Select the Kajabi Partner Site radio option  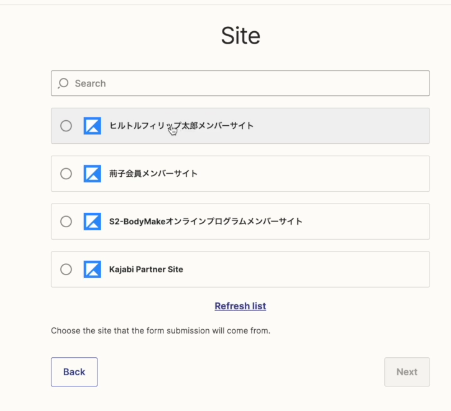[66, 269]
